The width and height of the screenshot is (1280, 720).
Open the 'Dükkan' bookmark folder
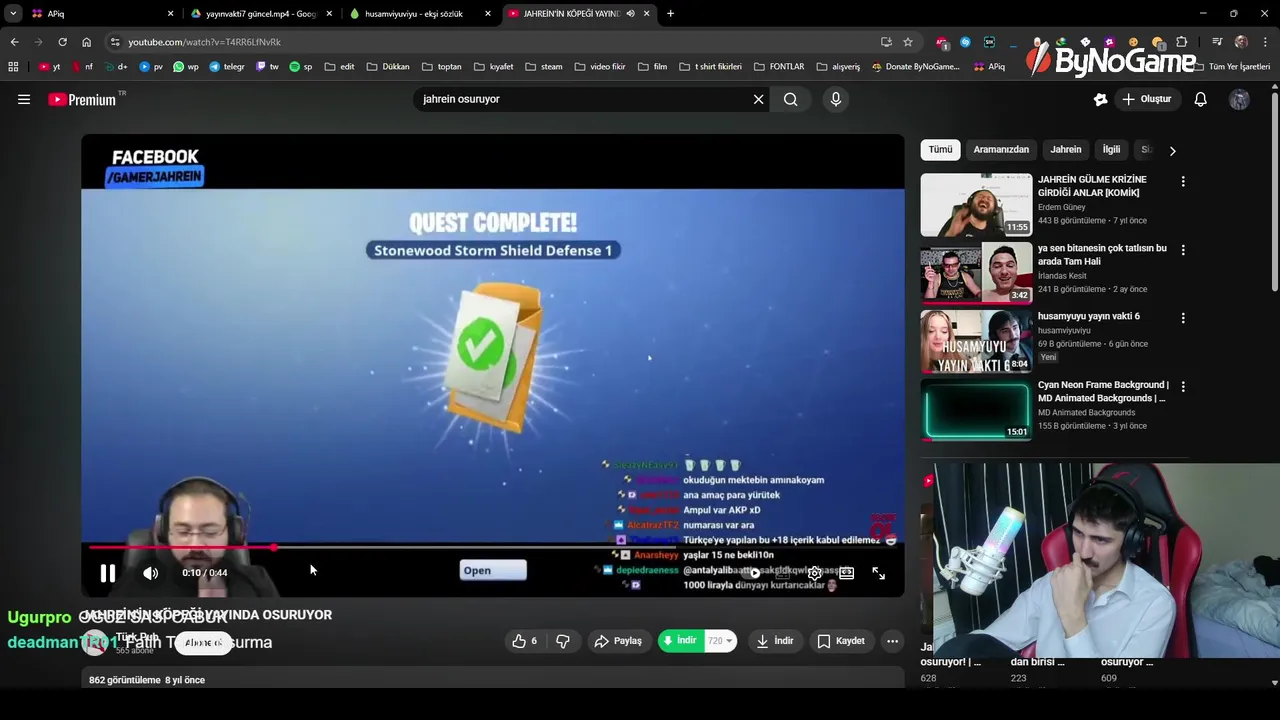click(x=388, y=67)
